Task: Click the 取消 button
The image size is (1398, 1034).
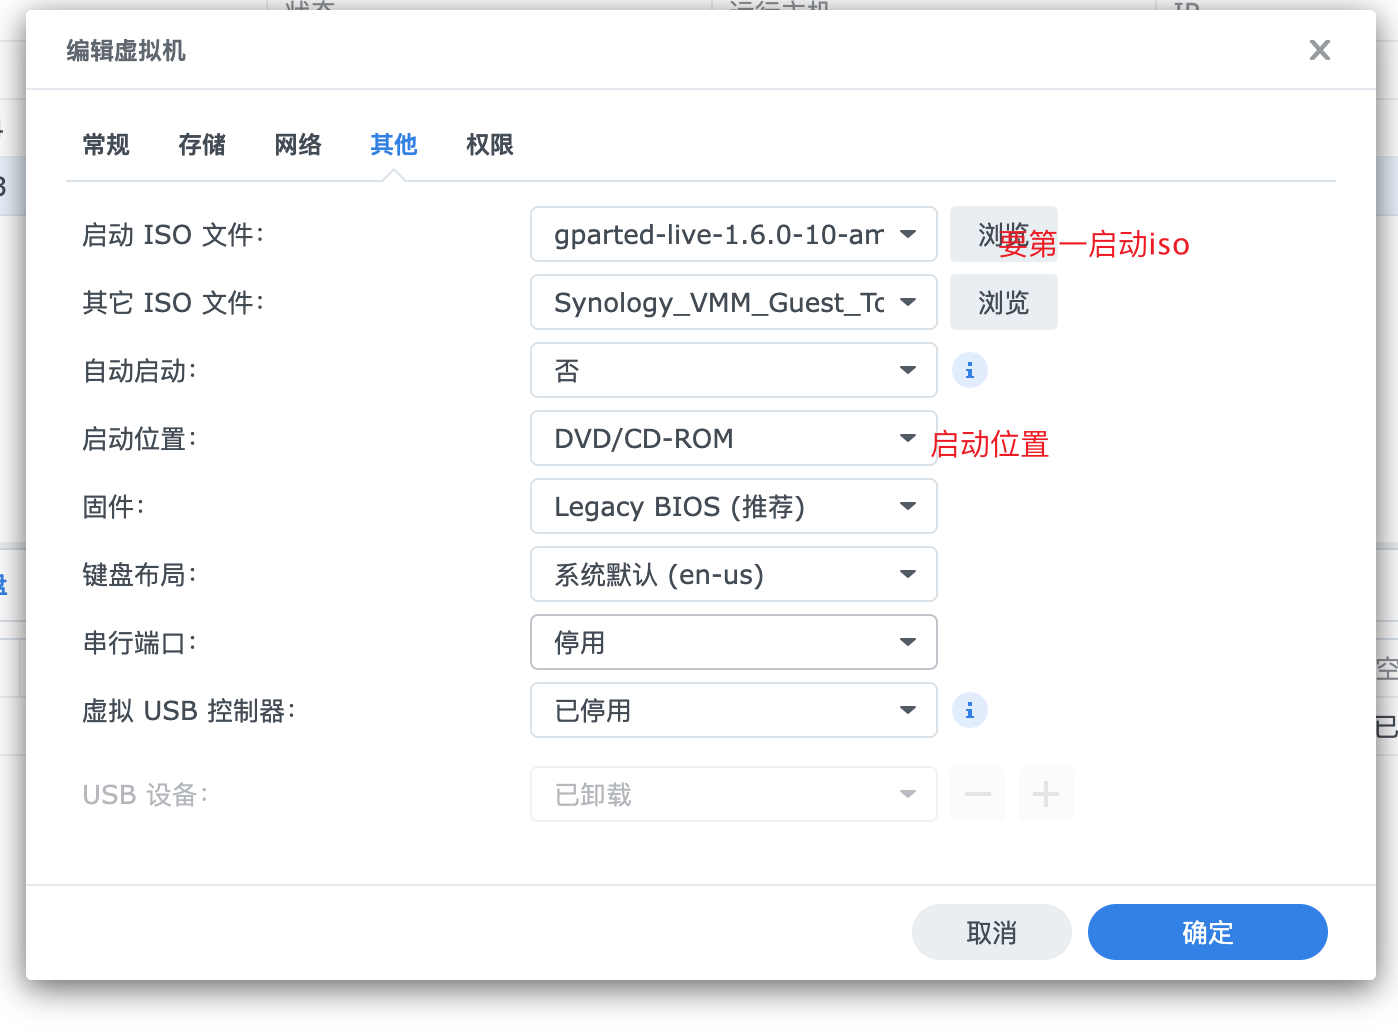Action: (991, 932)
